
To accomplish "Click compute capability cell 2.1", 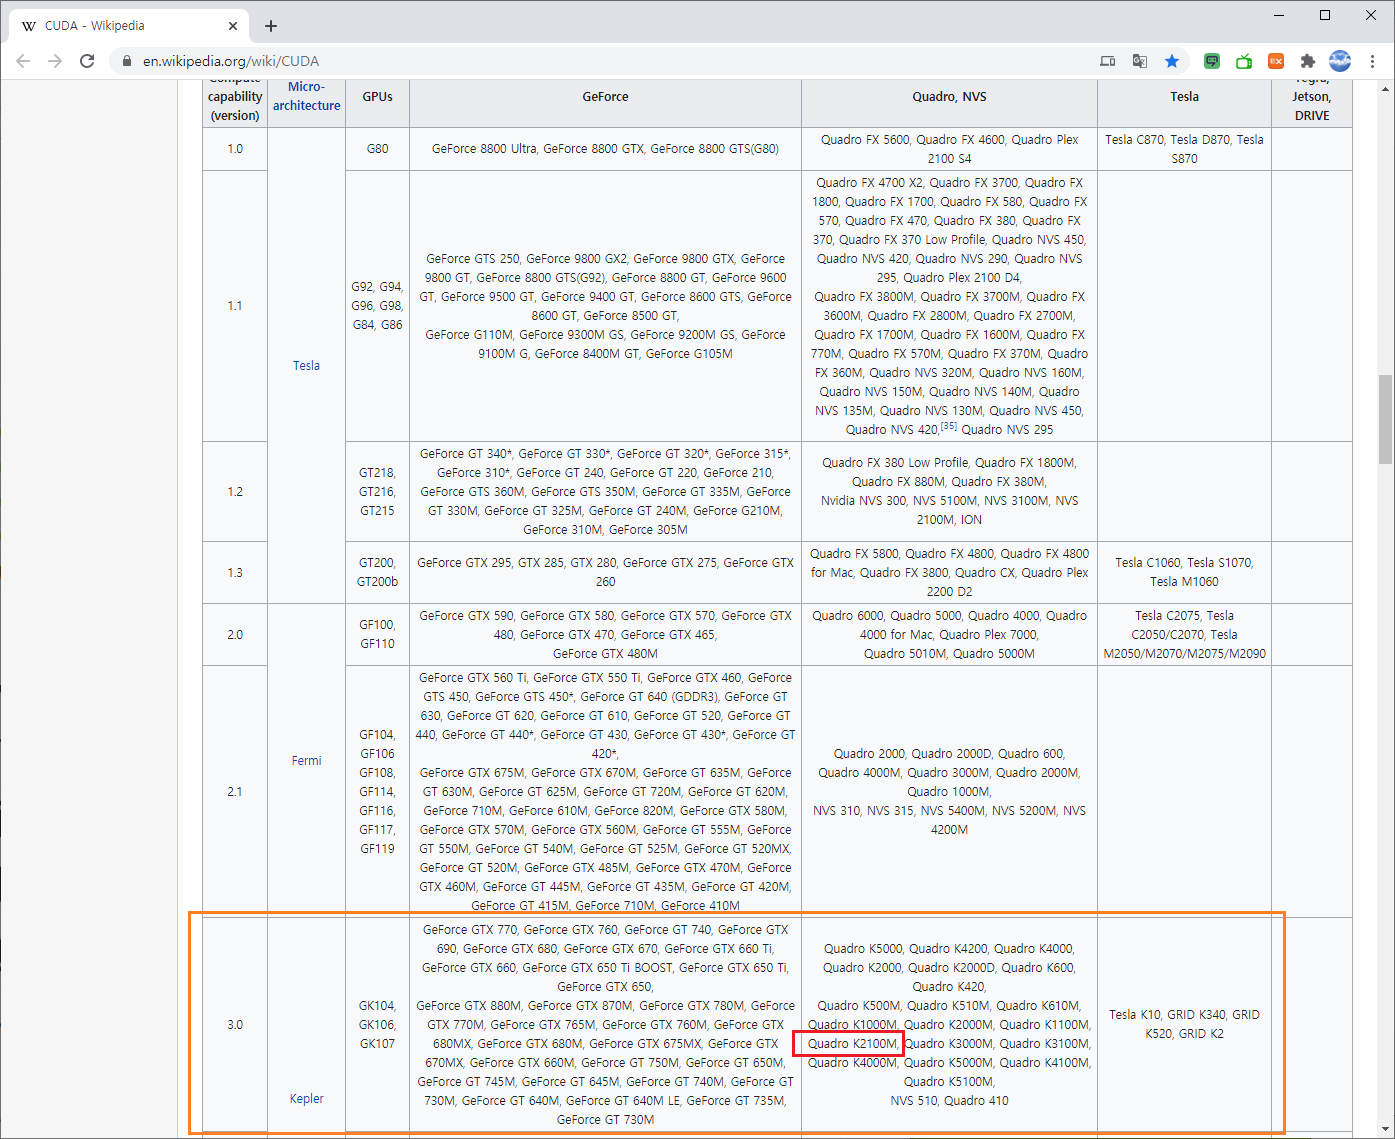I will point(235,792).
